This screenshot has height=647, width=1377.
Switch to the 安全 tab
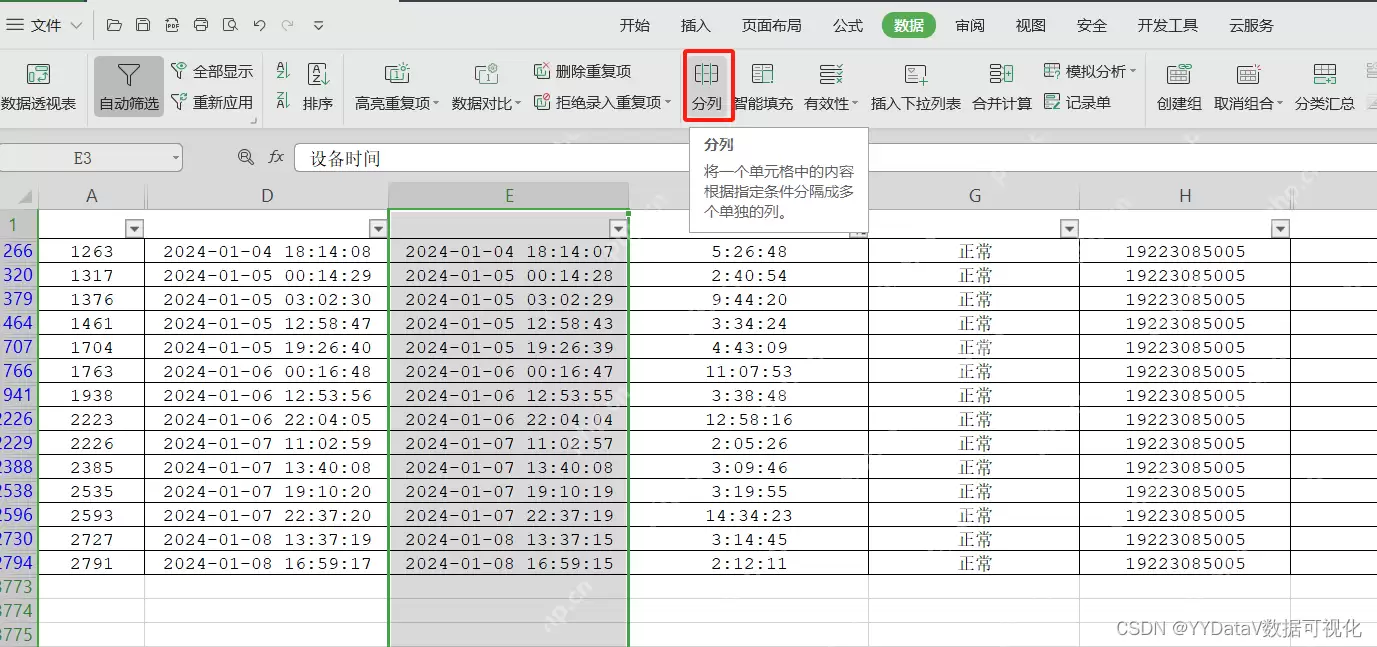coord(1092,26)
